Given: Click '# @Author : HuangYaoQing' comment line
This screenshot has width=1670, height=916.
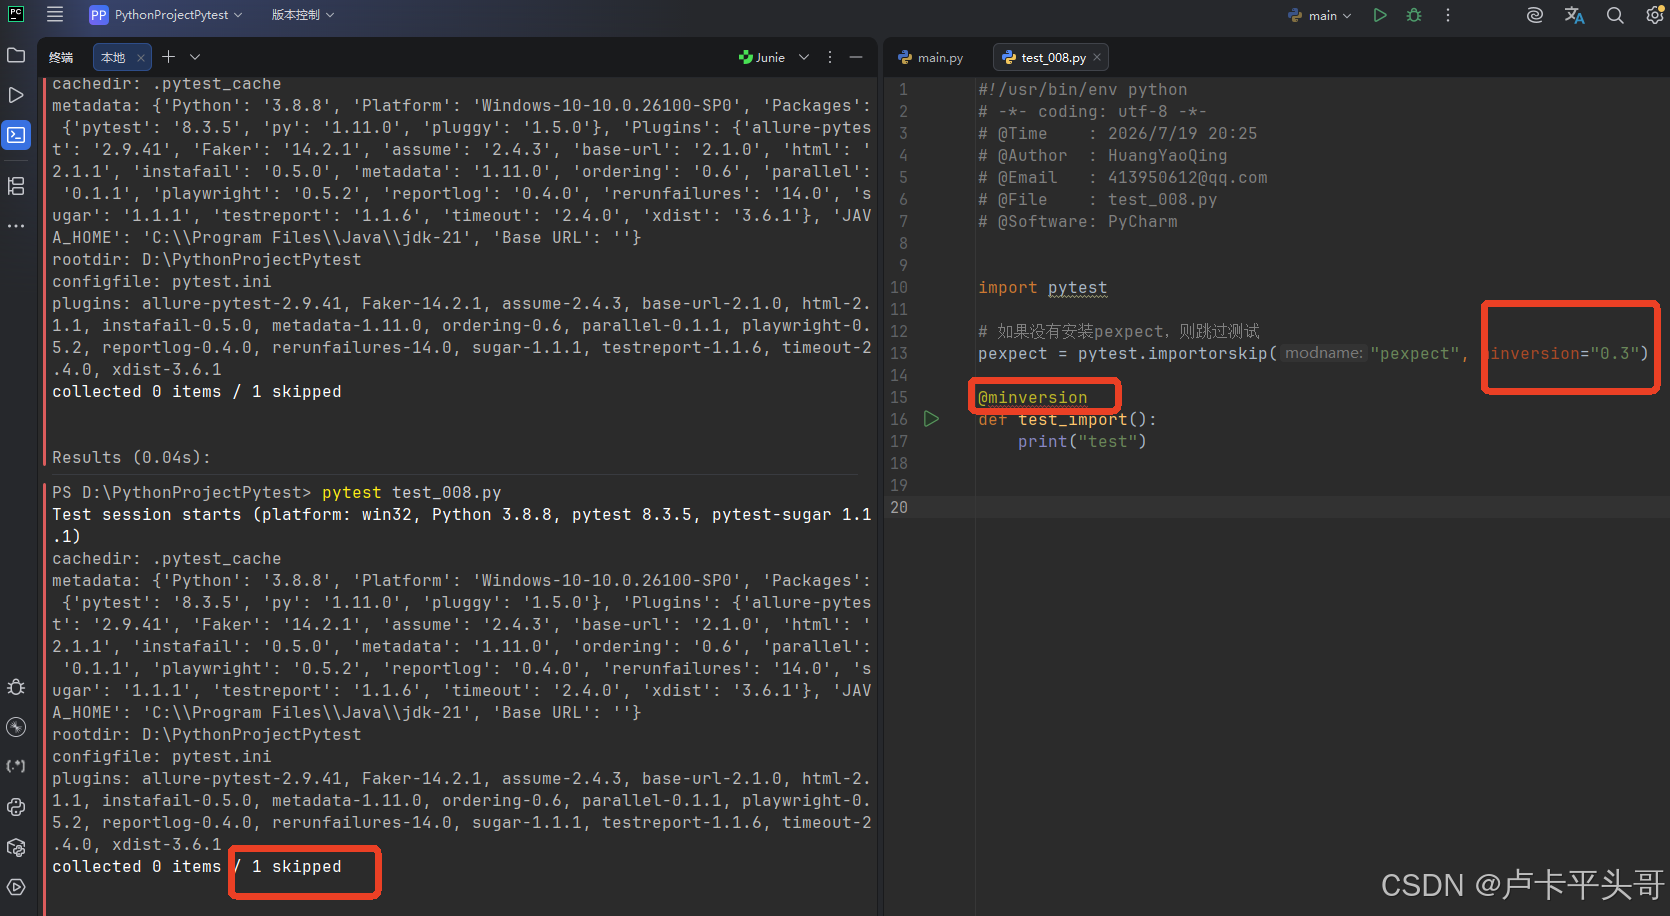Looking at the screenshot, I should [x=1102, y=155].
